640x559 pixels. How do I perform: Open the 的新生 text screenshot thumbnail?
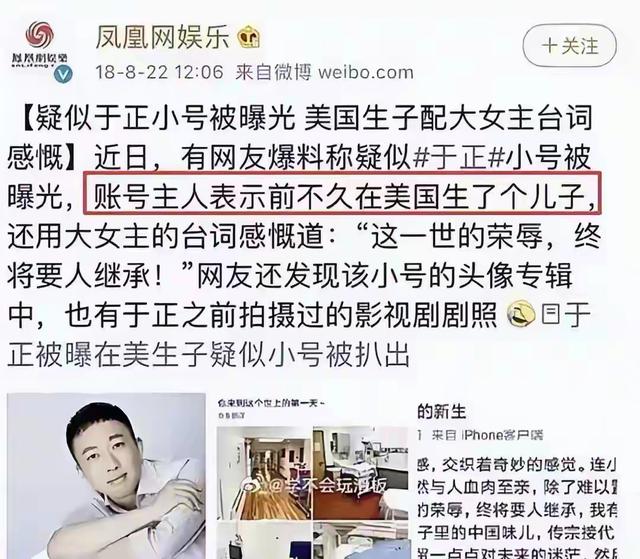pyautogui.click(x=517, y=476)
